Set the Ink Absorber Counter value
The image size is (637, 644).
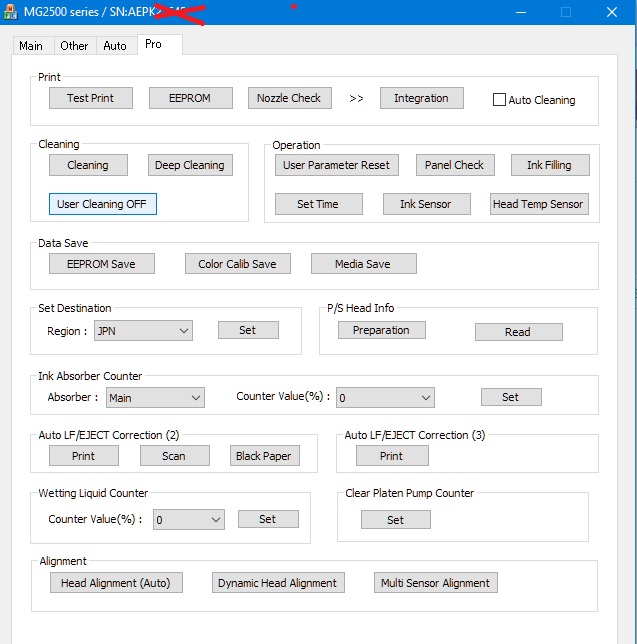pos(510,397)
